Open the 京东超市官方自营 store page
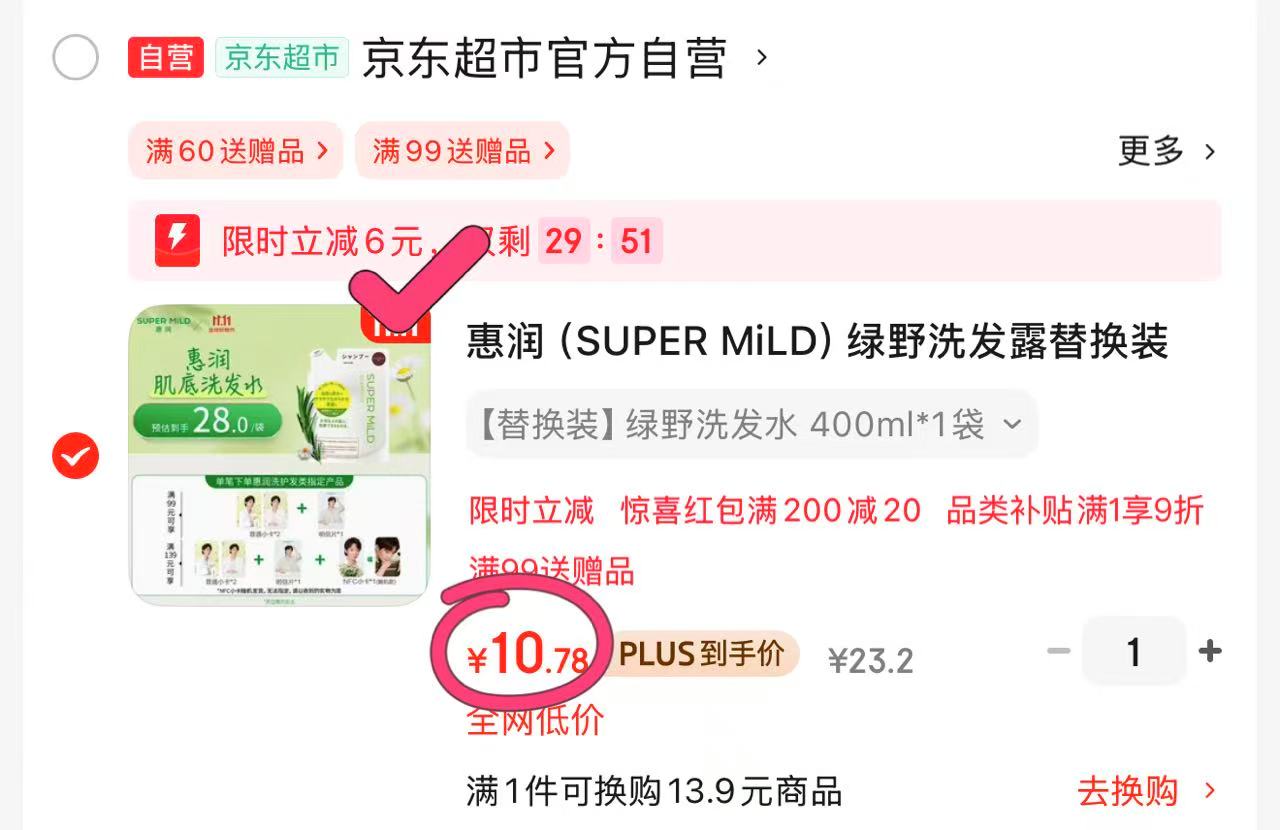 544,58
